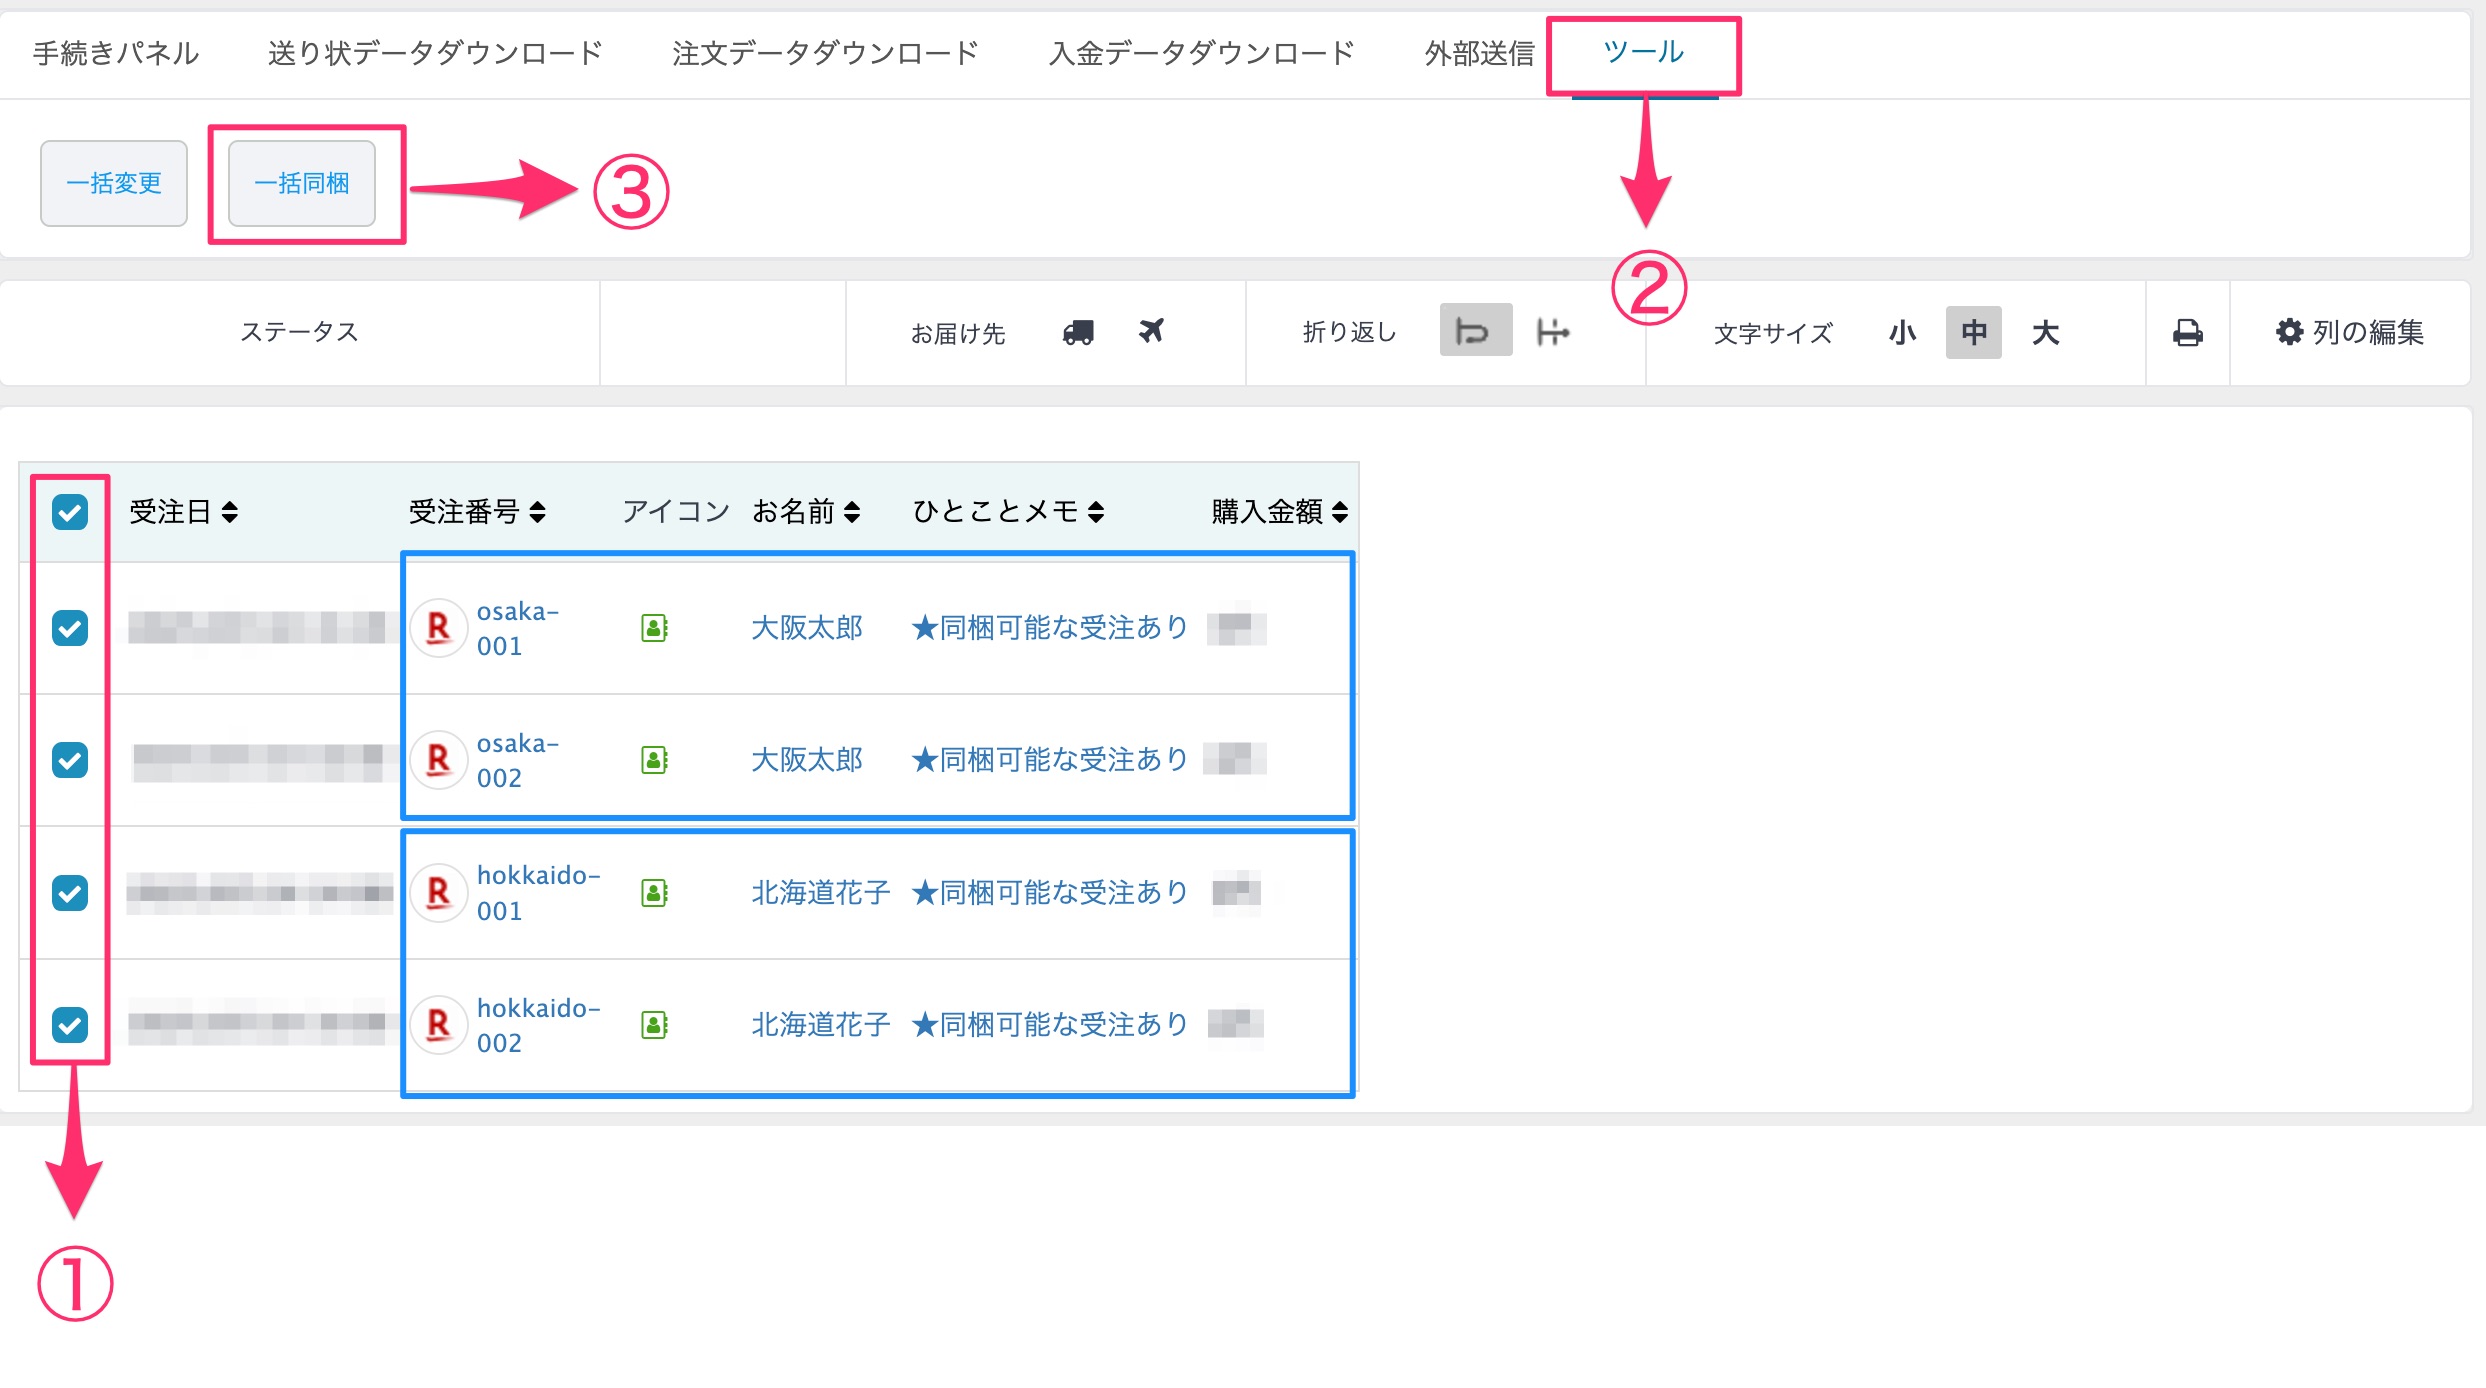Set text size to 大
This screenshot has width=2486, height=1388.
[x=2045, y=332]
